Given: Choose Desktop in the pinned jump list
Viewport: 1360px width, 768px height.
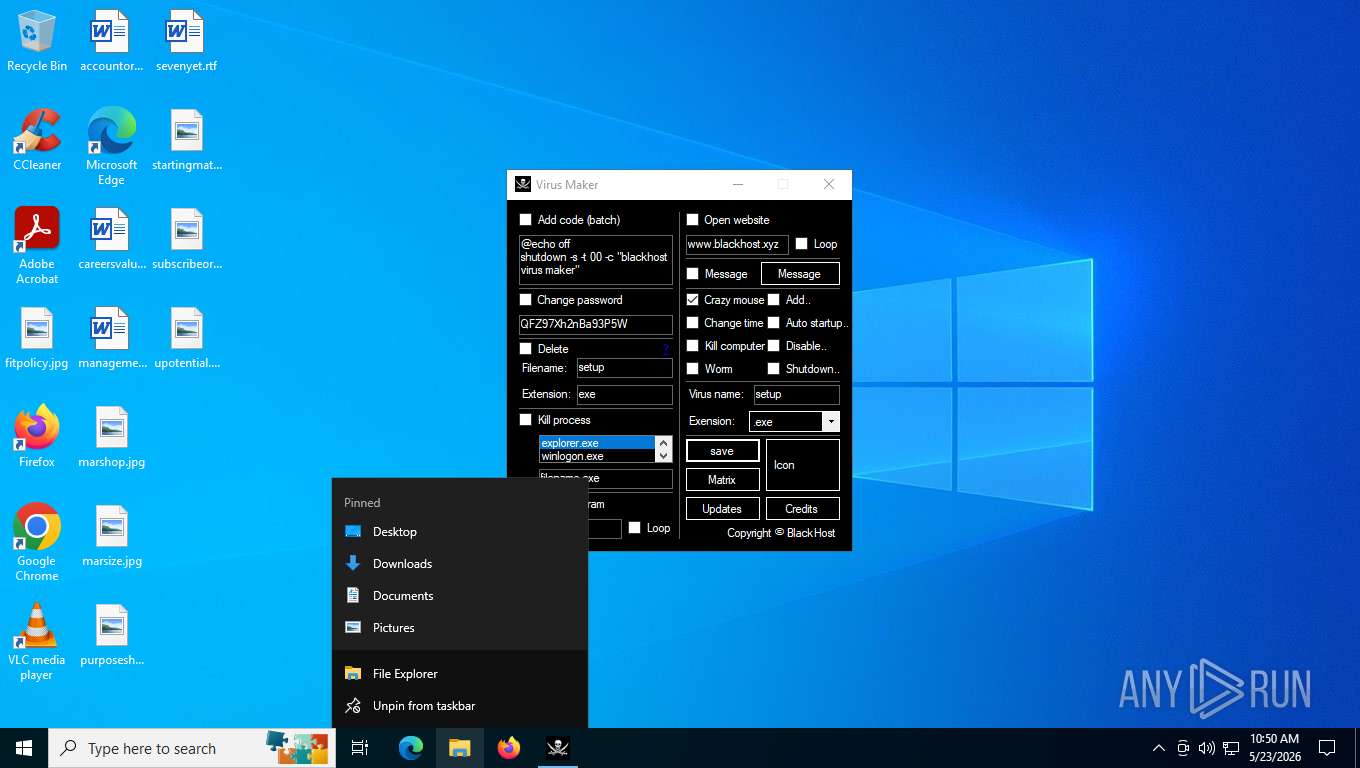Looking at the screenshot, I should point(460,532).
